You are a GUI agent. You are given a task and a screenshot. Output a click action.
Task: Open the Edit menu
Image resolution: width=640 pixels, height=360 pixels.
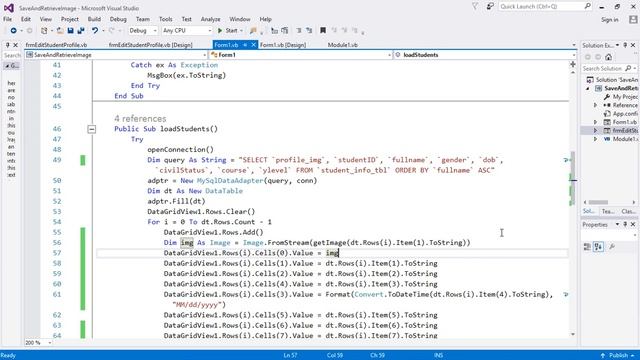point(26,19)
